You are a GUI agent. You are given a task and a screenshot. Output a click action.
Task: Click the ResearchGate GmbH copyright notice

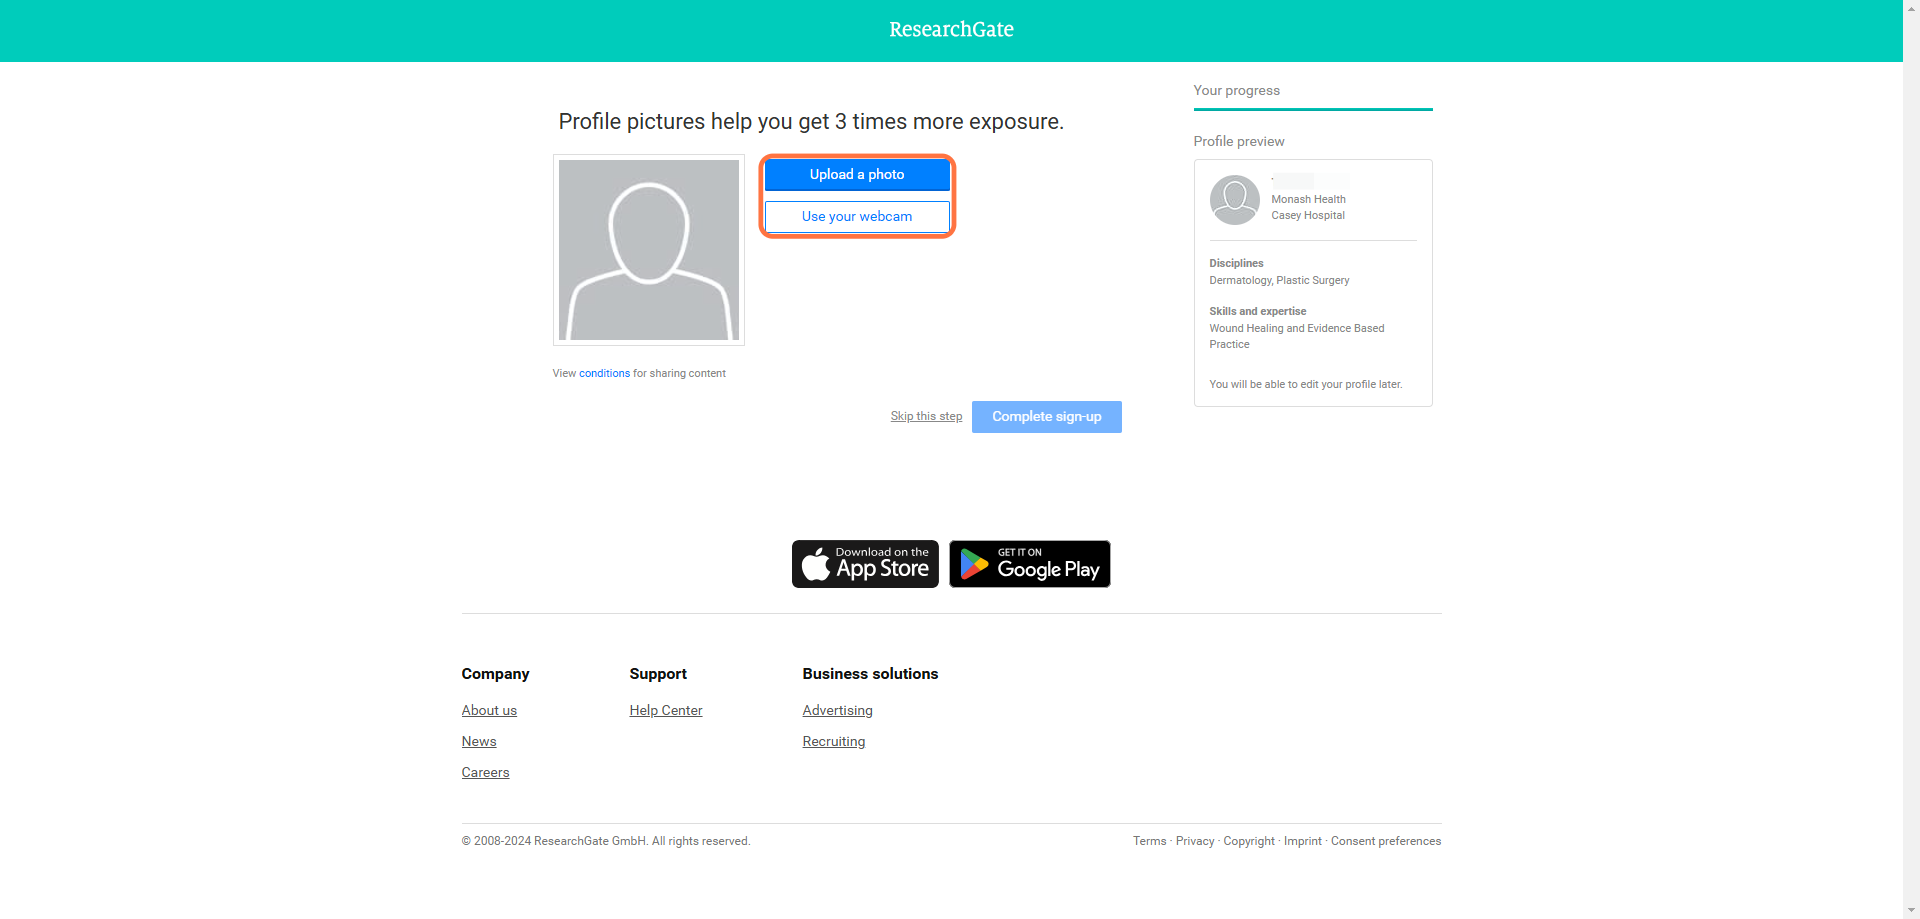pos(606,841)
